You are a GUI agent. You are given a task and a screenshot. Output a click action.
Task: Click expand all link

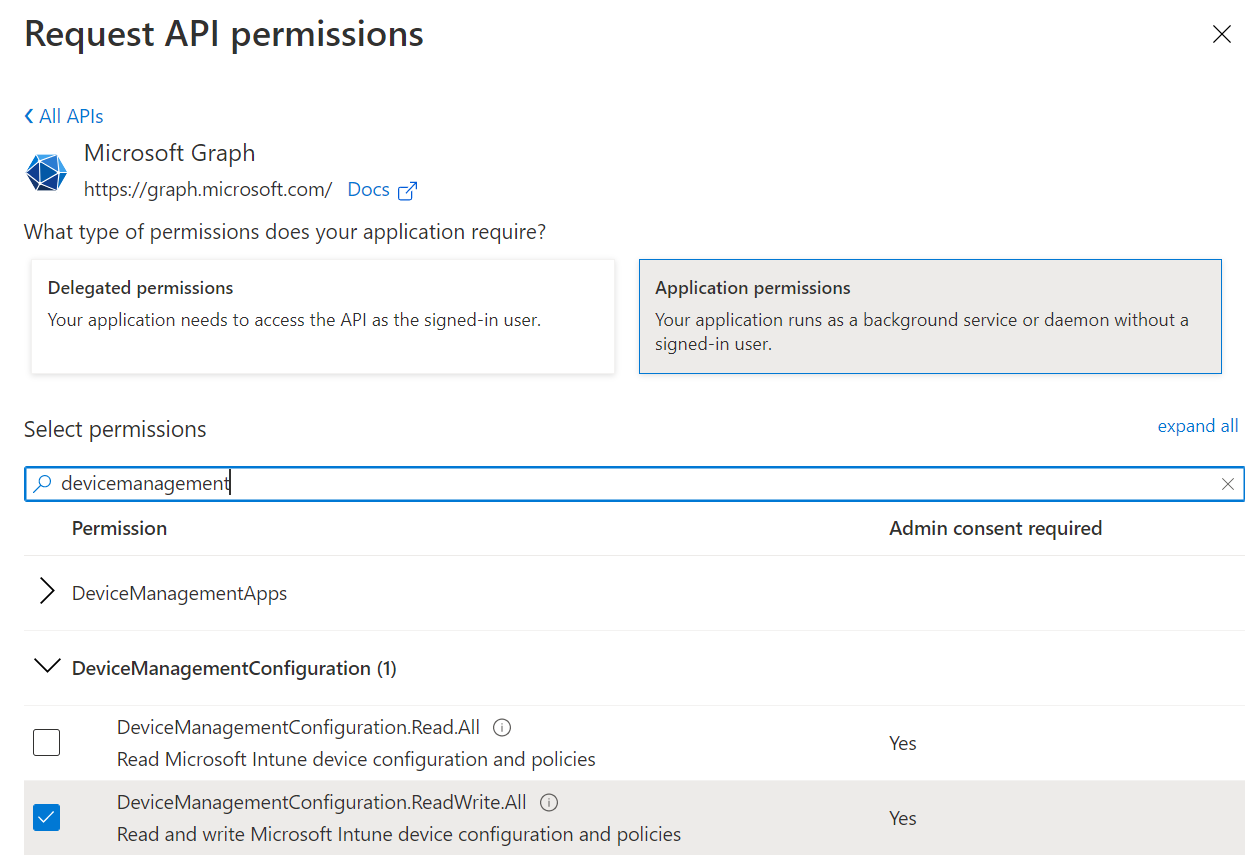tap(1198, 426)
